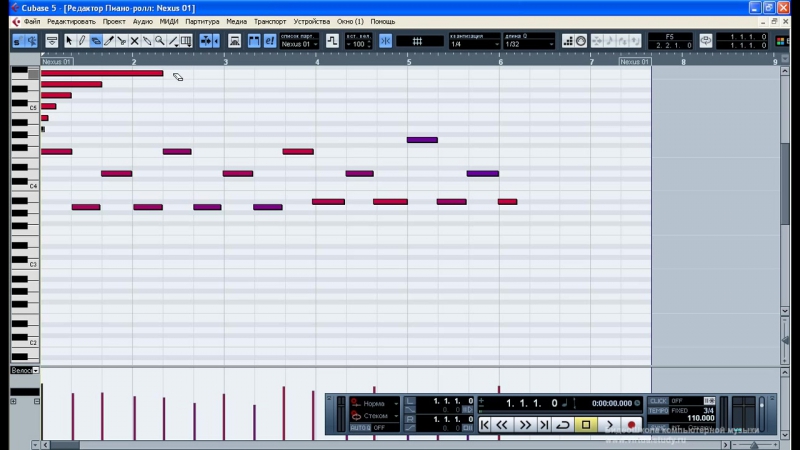Screen dimensions: 800x450
Task: Click the Show Part Borders icon
Action: point(254,41)
